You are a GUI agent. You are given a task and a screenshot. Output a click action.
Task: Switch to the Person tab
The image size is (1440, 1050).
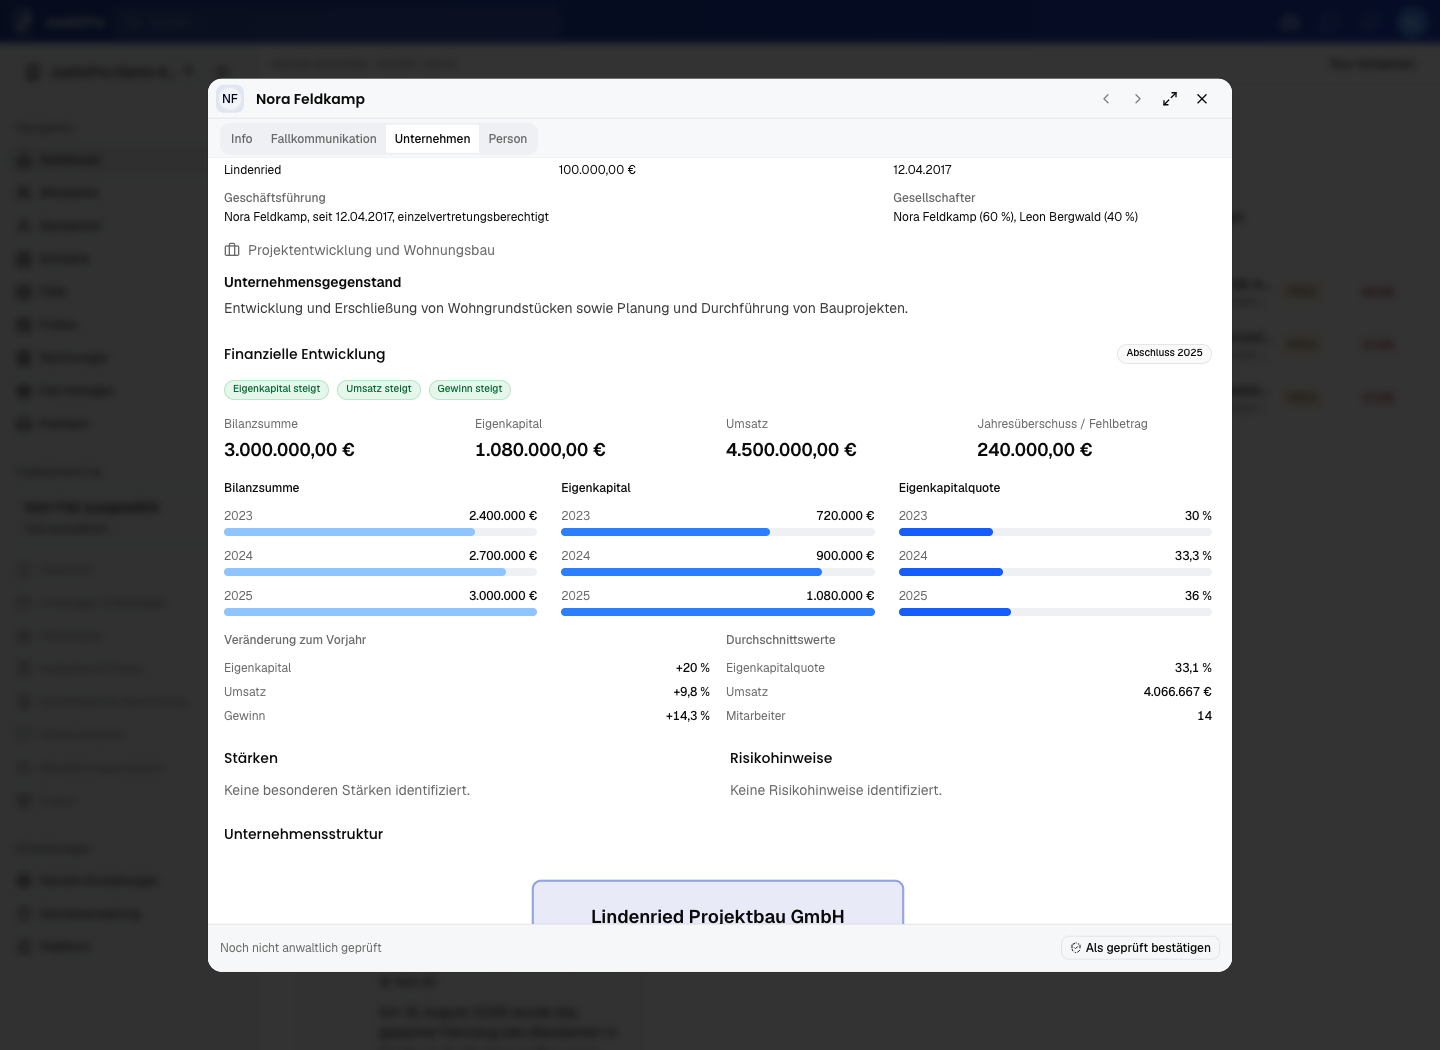click(508, 139)
